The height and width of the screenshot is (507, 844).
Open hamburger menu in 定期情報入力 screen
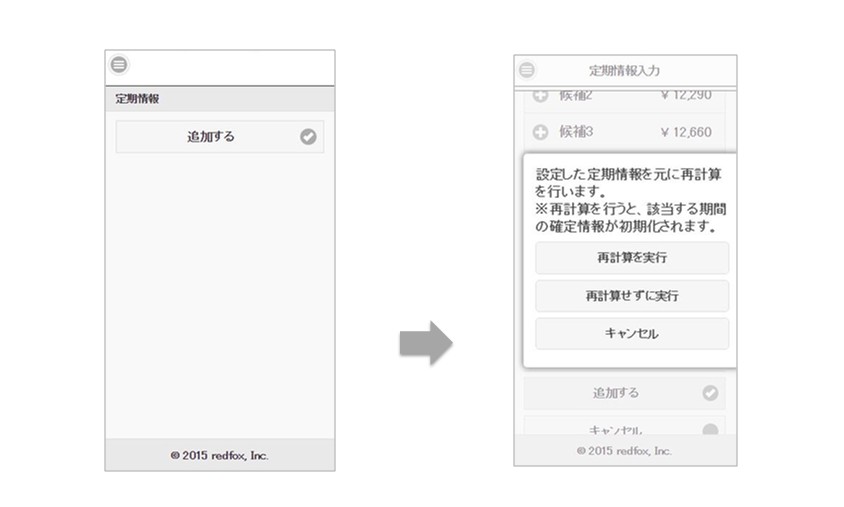[x=527, y=70]
